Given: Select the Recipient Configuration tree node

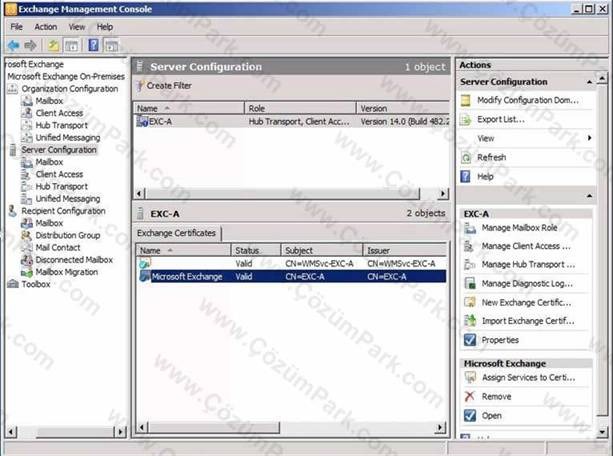Looking at the screenshot, I should pyautogui.click(x=63, y=211).
